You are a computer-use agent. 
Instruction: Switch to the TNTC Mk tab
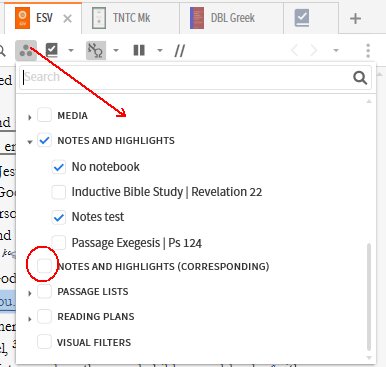131,18
